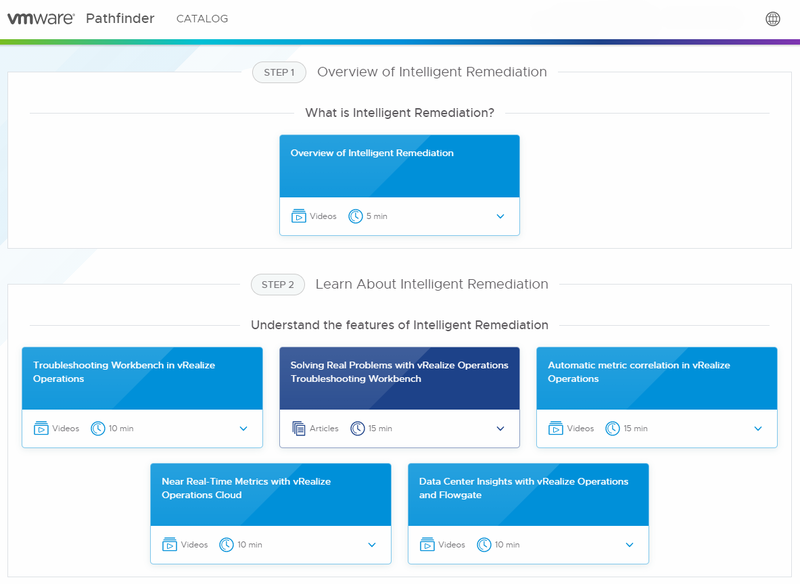Open Data Center Insights with Flowgate title
The height and width of the screenshot is (584, 800).
coord(523,488)
